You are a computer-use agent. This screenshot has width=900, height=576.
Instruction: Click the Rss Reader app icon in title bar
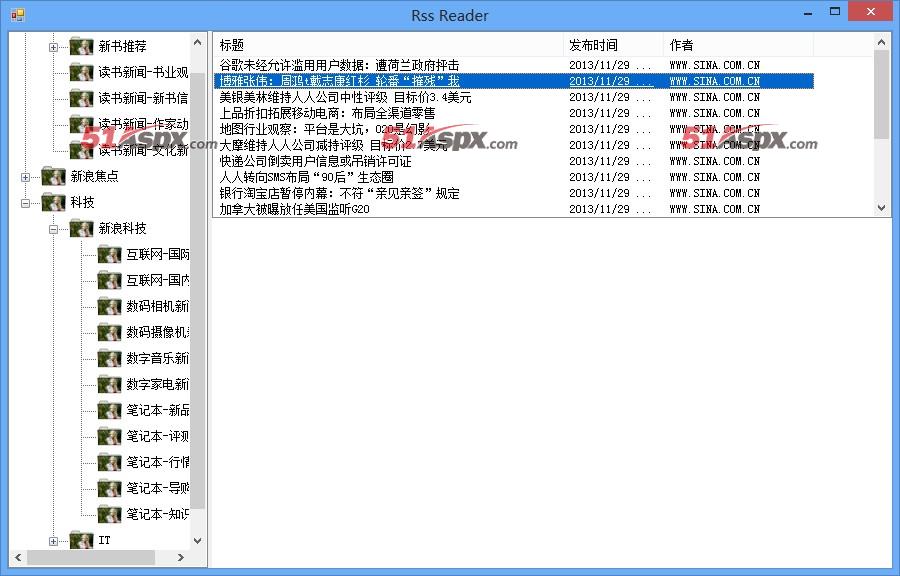pyautogui.click(x=18, y=15)
